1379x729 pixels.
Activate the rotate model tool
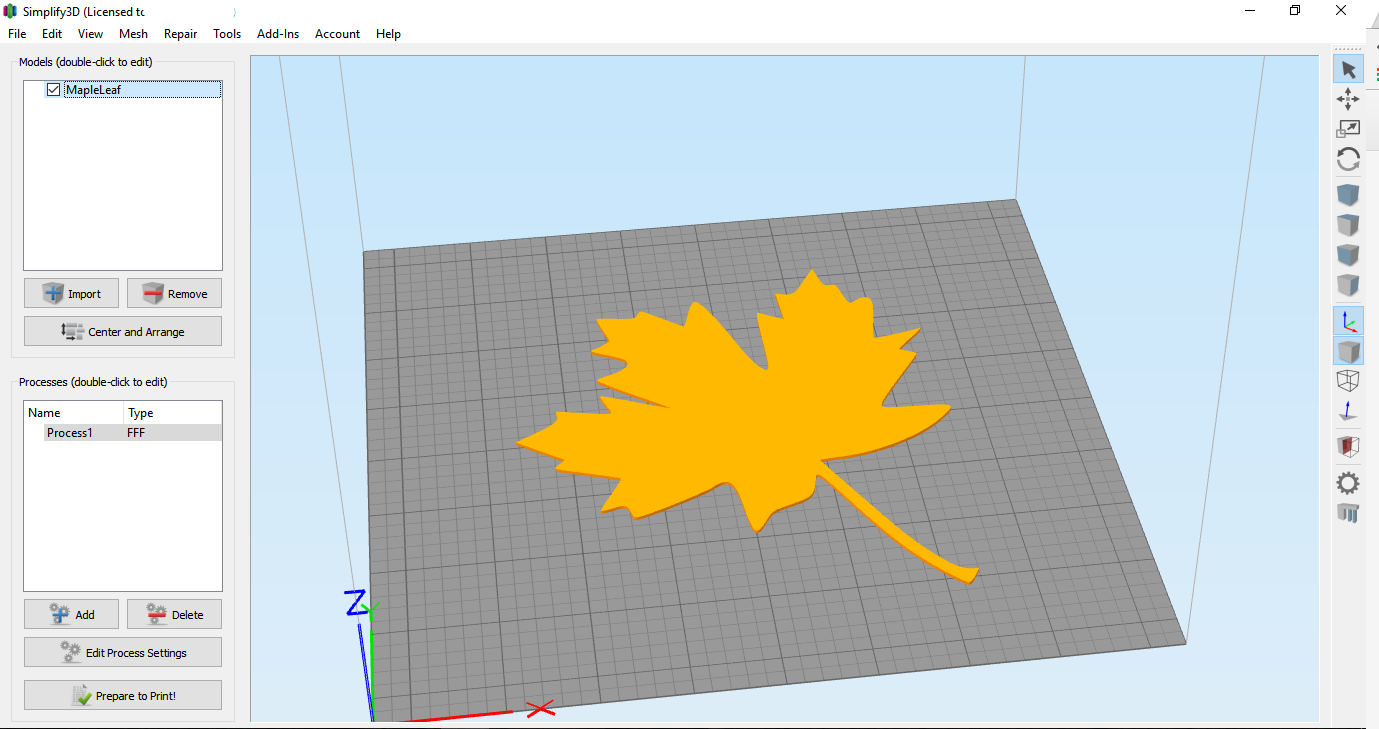[x=1348, y=159]
